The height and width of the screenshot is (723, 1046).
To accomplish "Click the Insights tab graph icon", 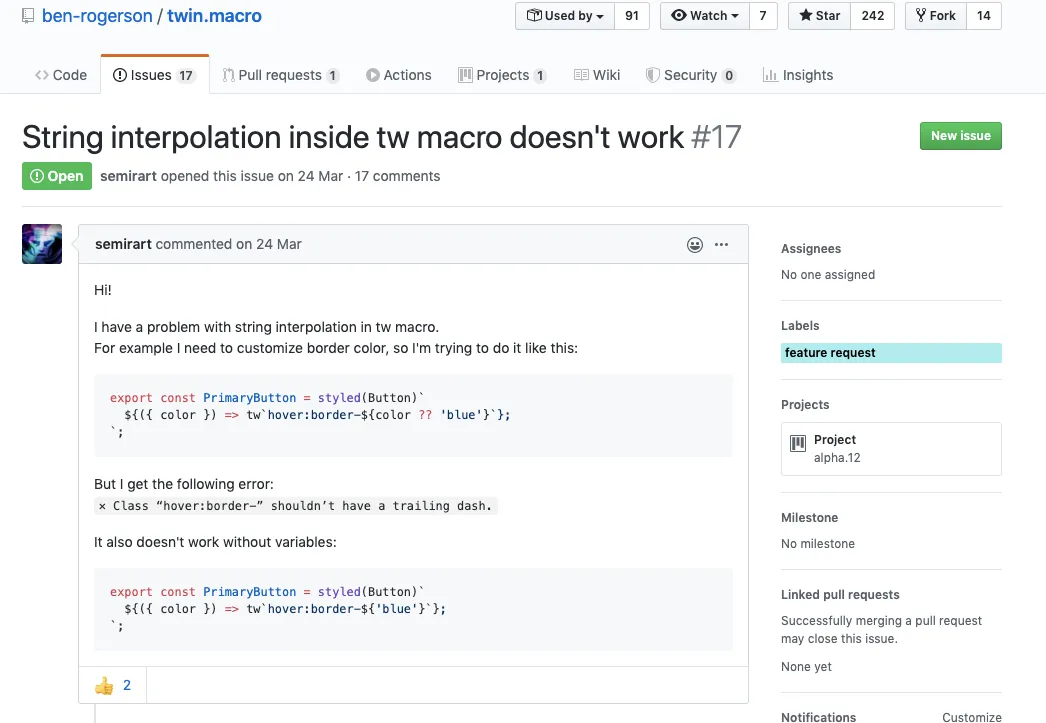I will [x=770, y=75].
